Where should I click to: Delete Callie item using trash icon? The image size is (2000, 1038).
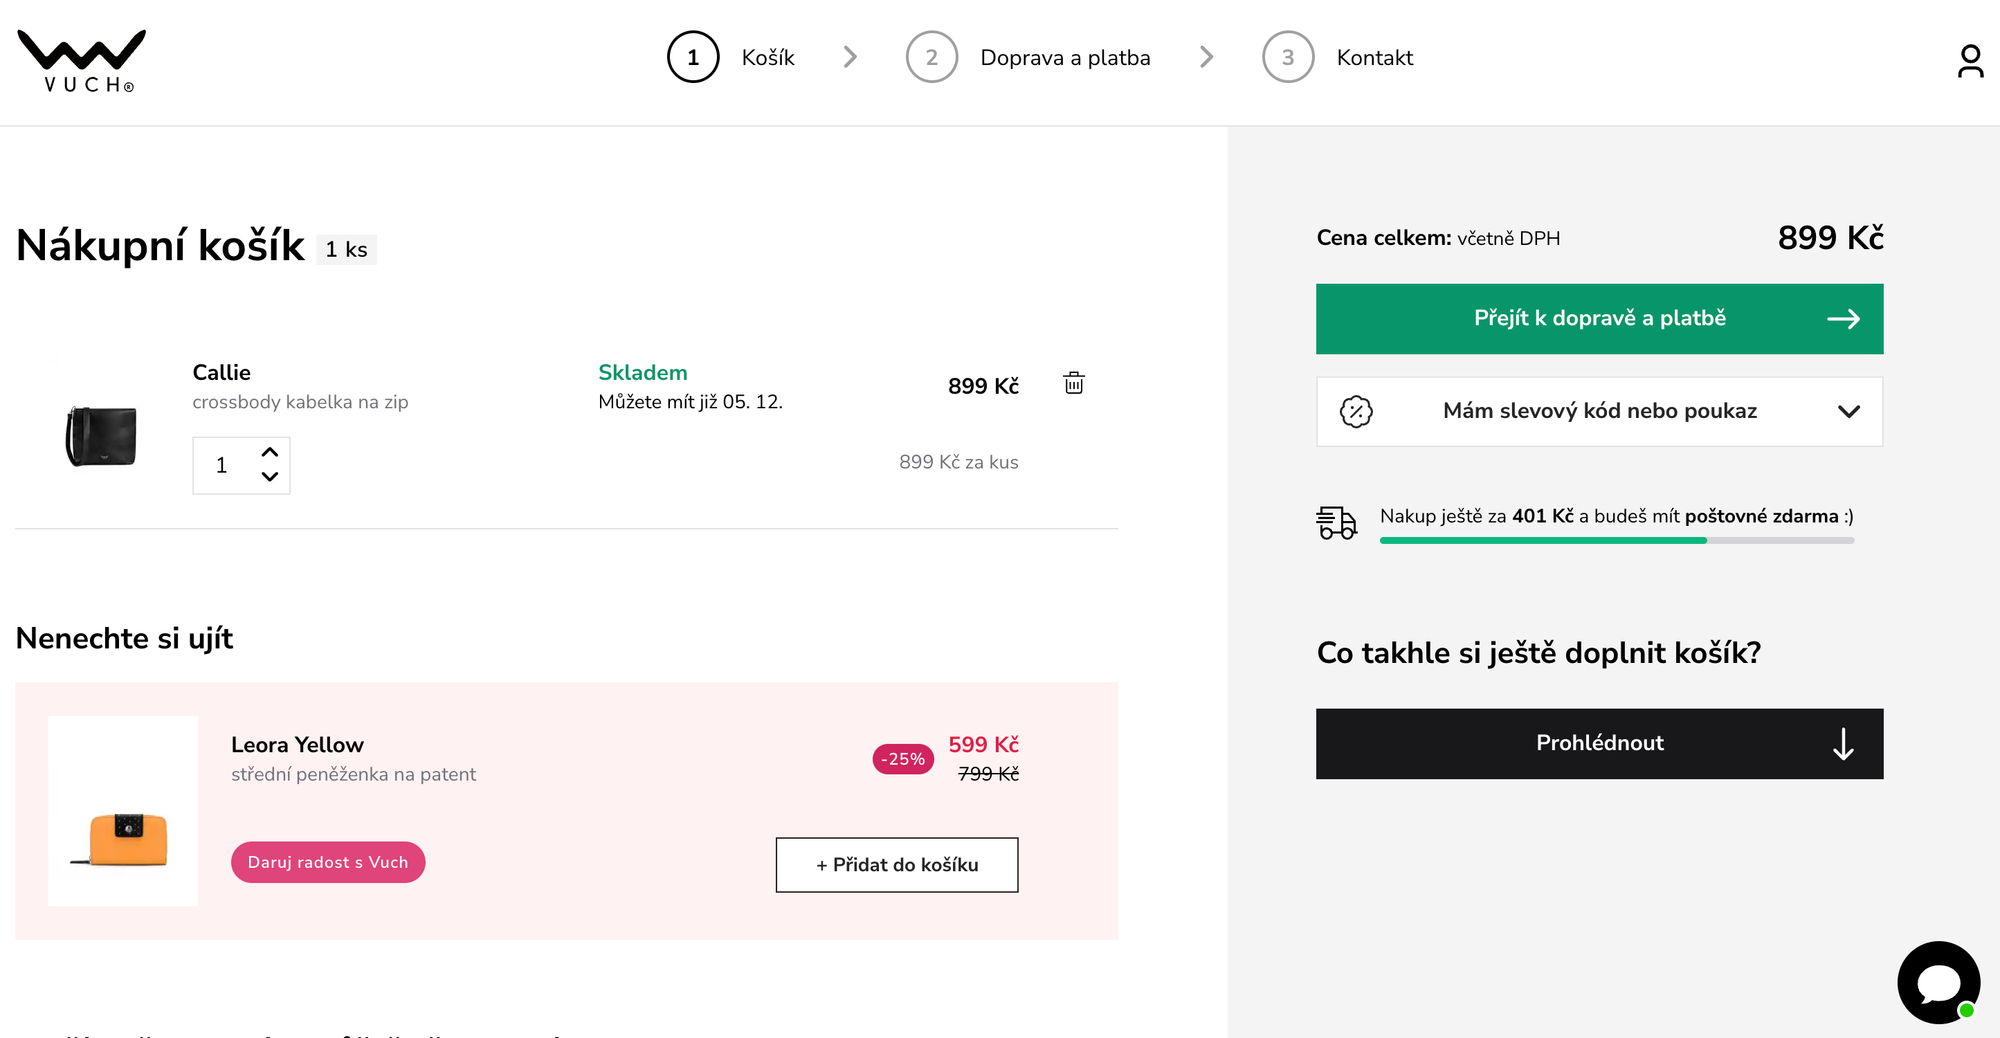tap(1072, 383)
